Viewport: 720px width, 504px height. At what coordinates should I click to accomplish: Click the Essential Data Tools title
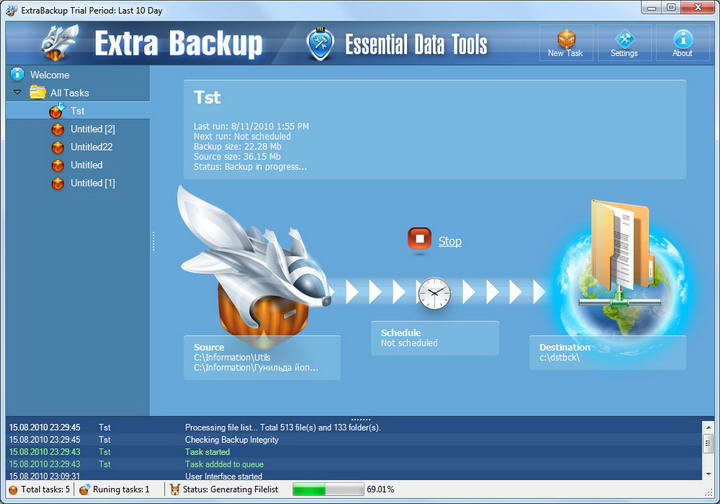coord(416,45)
